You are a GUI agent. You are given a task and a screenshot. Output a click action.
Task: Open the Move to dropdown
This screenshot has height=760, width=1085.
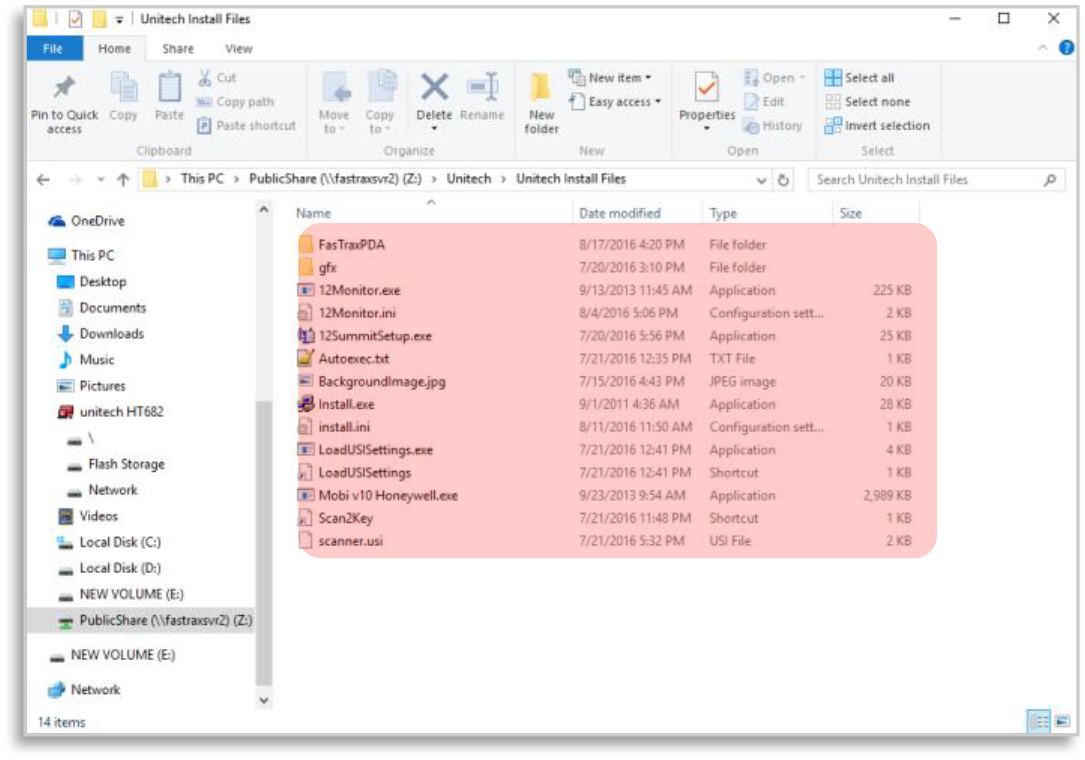(334, 129)
